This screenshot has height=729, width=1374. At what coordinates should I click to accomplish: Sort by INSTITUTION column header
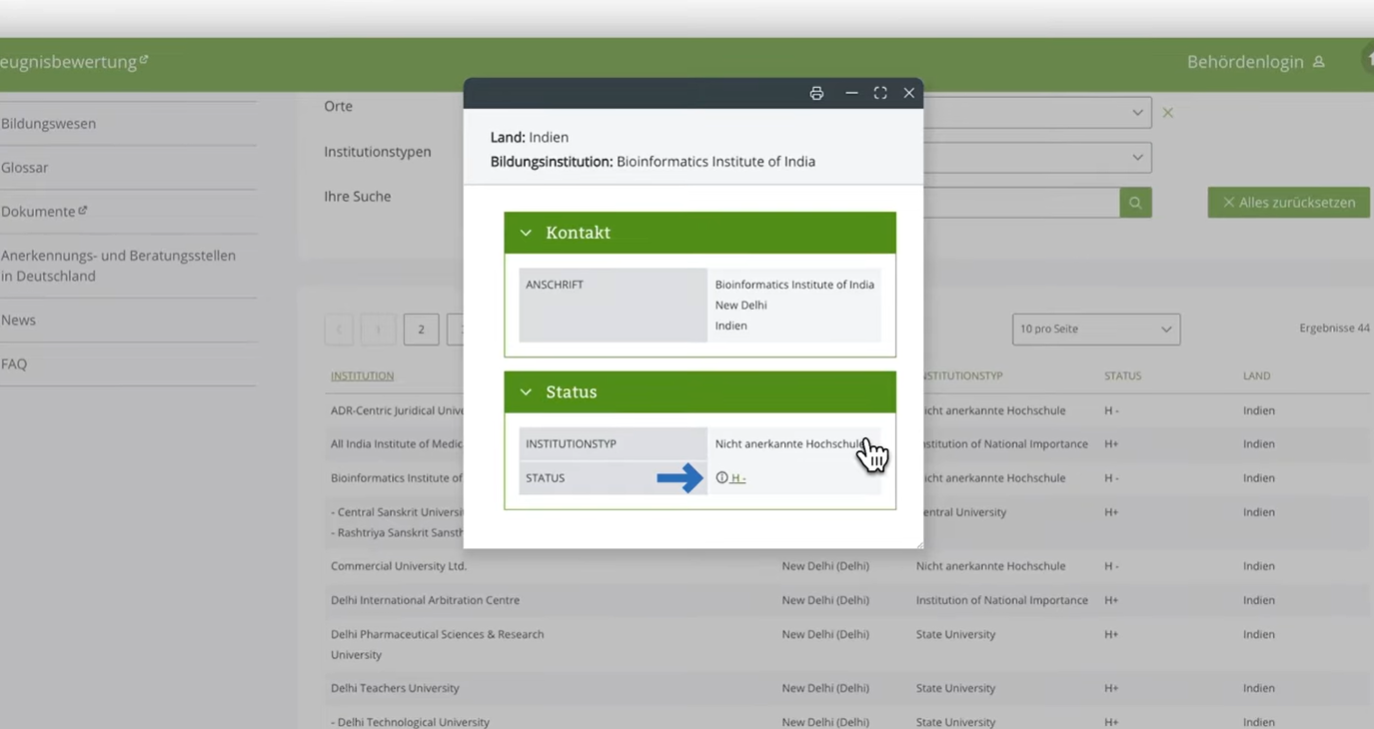click(362, 376)
